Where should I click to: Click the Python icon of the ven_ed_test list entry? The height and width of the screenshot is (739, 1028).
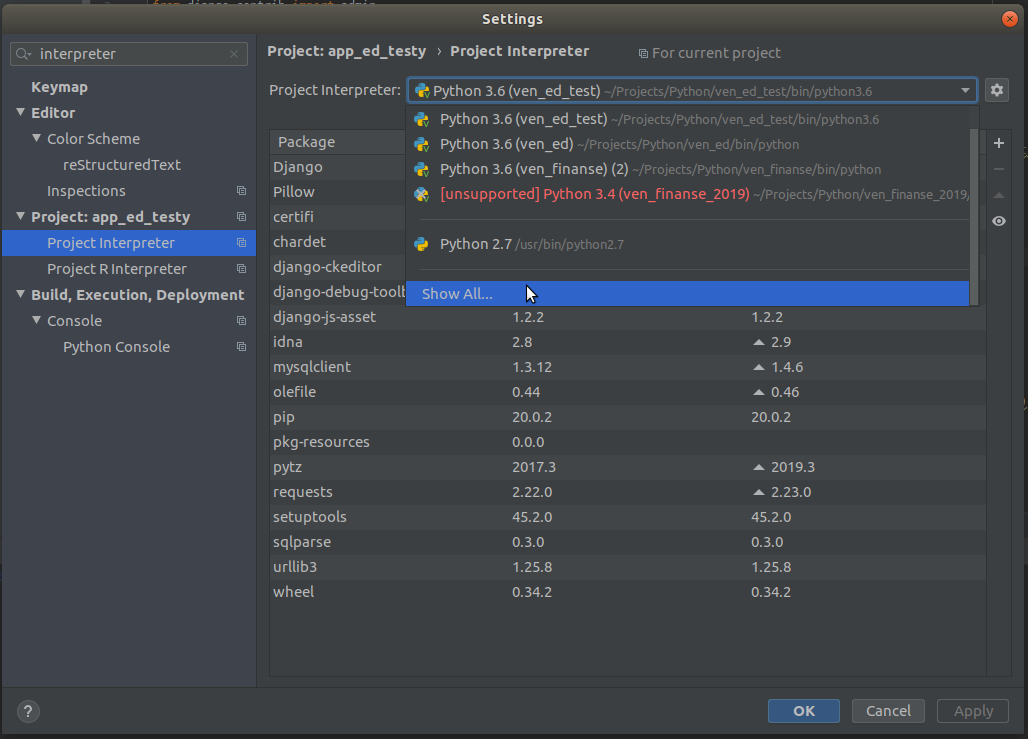click(422, 119)
